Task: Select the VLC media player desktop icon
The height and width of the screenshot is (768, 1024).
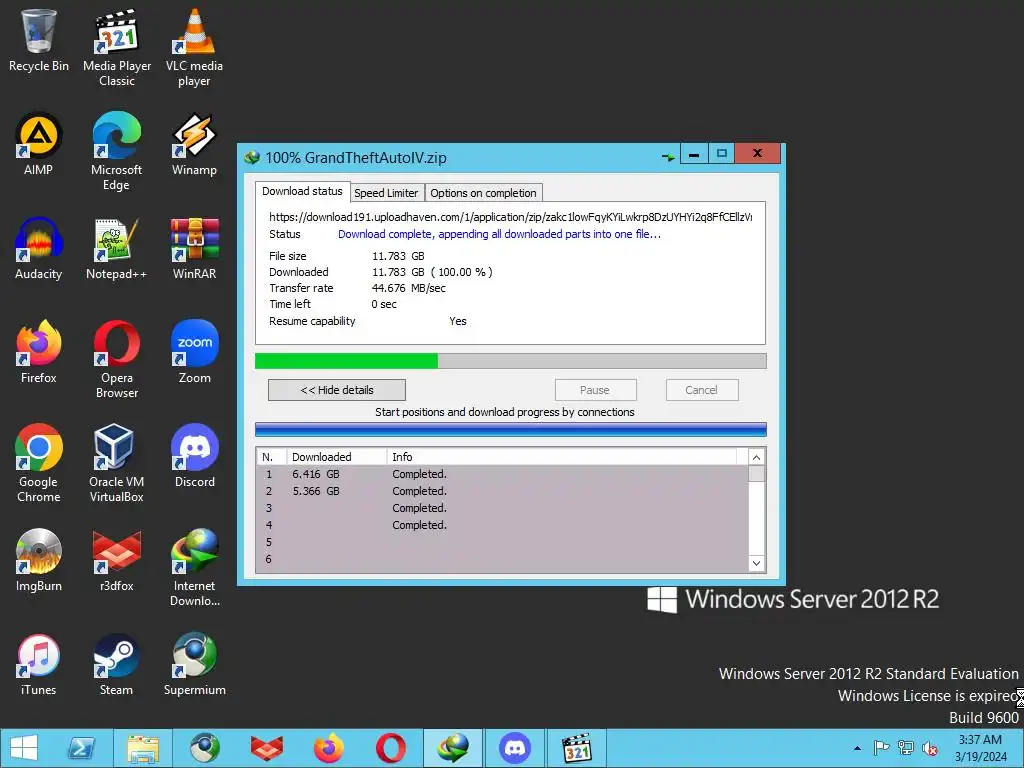Action: click(x=194, y=47)
